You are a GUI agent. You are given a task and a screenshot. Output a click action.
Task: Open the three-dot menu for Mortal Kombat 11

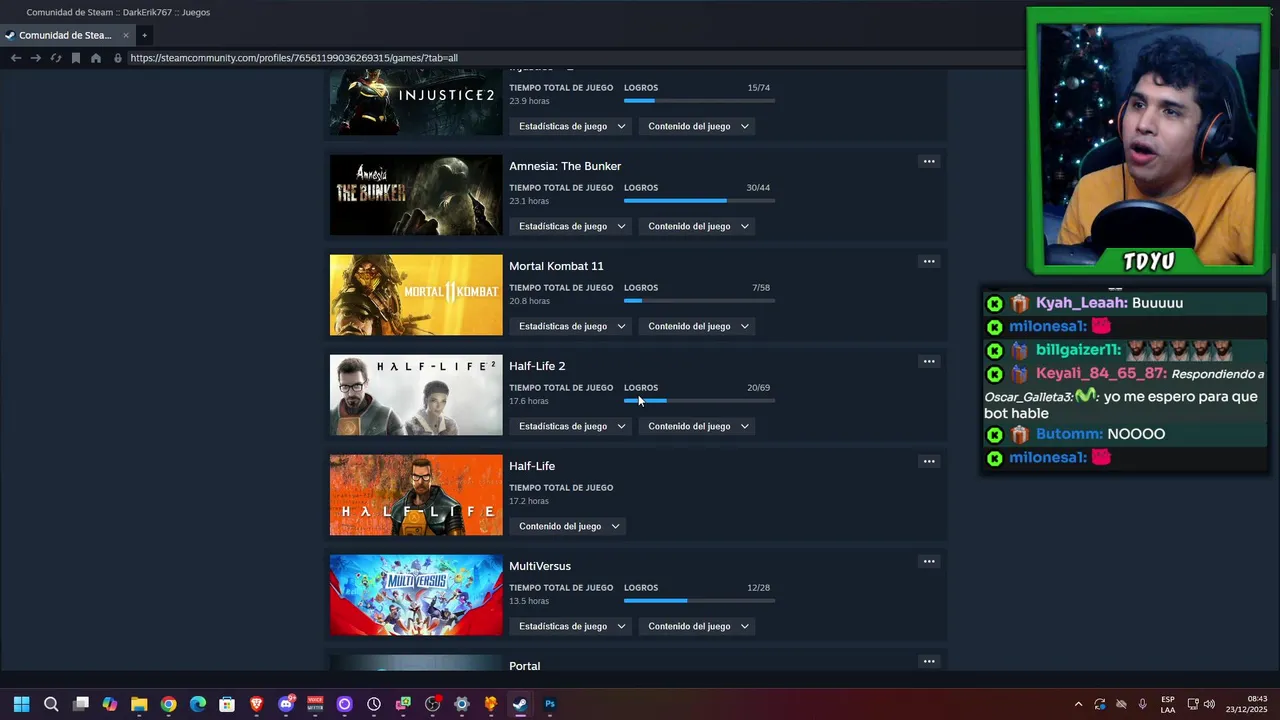pos(929,261)
